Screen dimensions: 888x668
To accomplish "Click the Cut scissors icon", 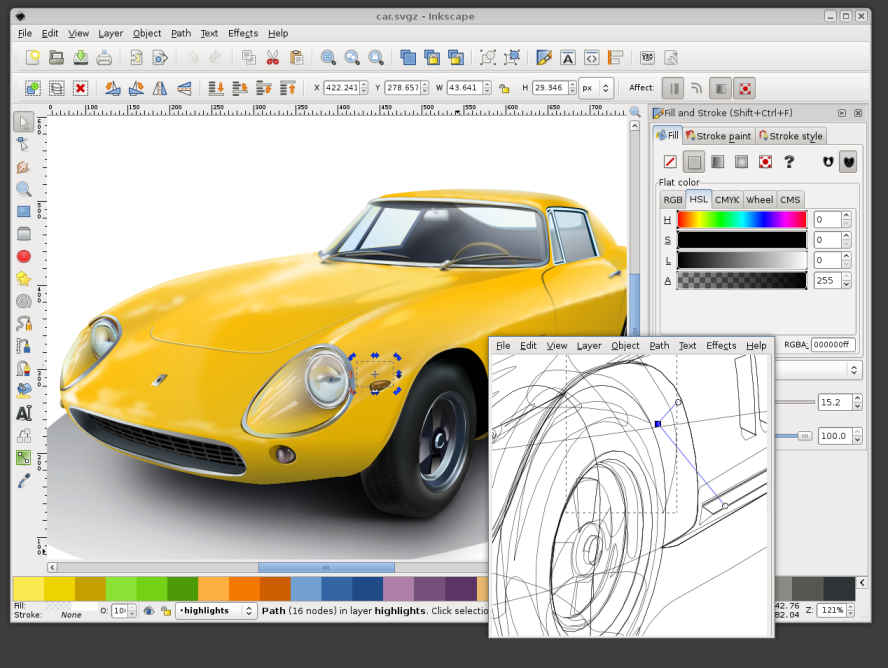I will [273, 57].
